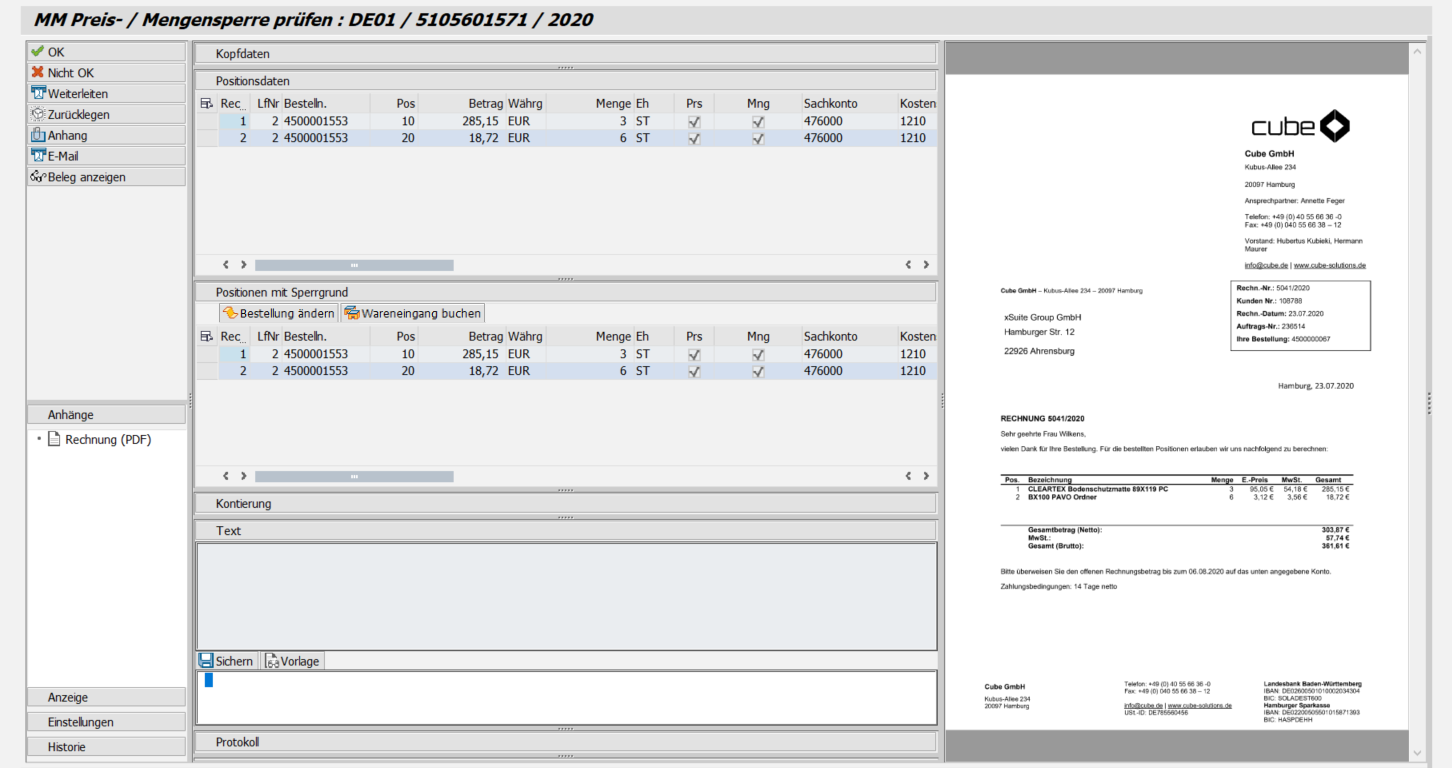Click the E-Mail icon button
The height and width of the screenshot is (768, 1452).
click(x=38, y=156)
